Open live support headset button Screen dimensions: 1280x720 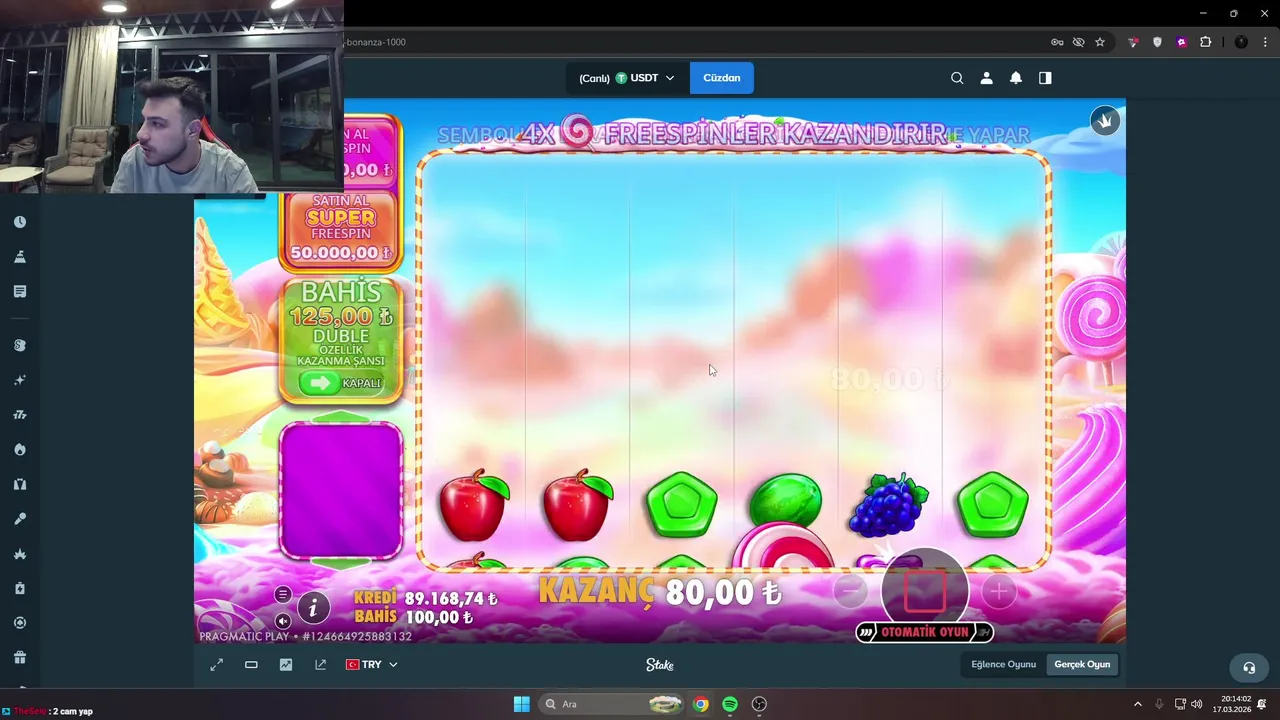pyautogui.click(x=1248, y=667)
